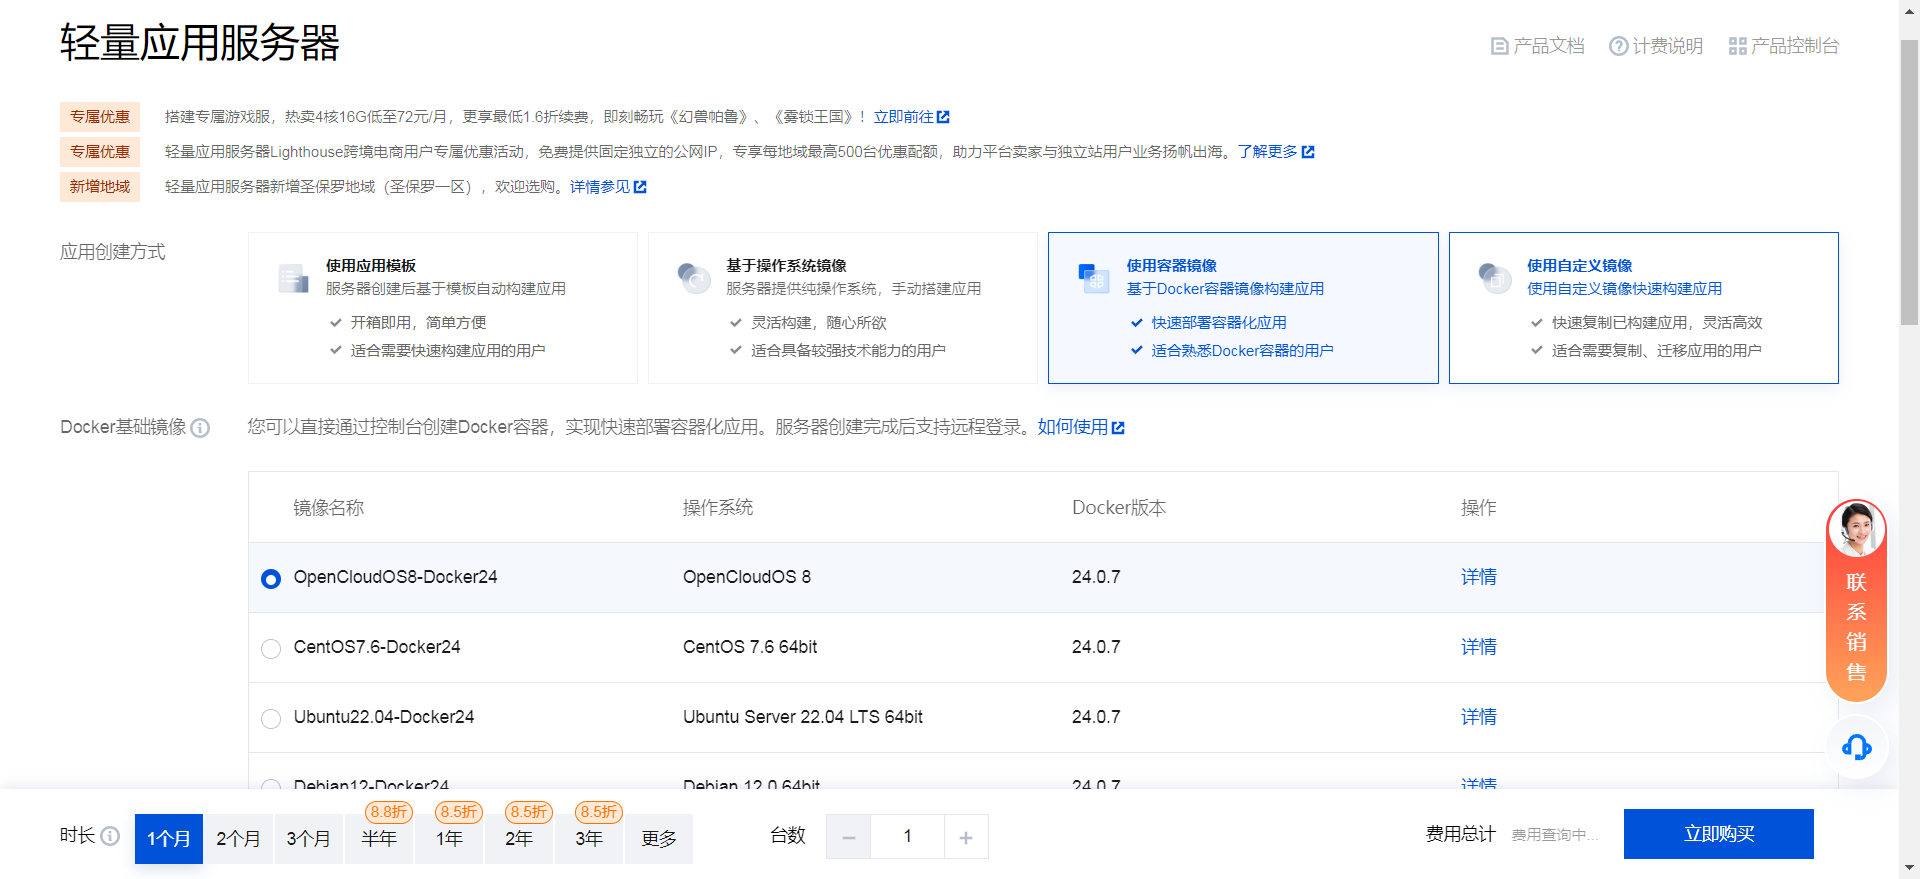Click the CentOS 7.6 64bit cell
This screenshot has width=1920, height=879.
pos(750,647)
